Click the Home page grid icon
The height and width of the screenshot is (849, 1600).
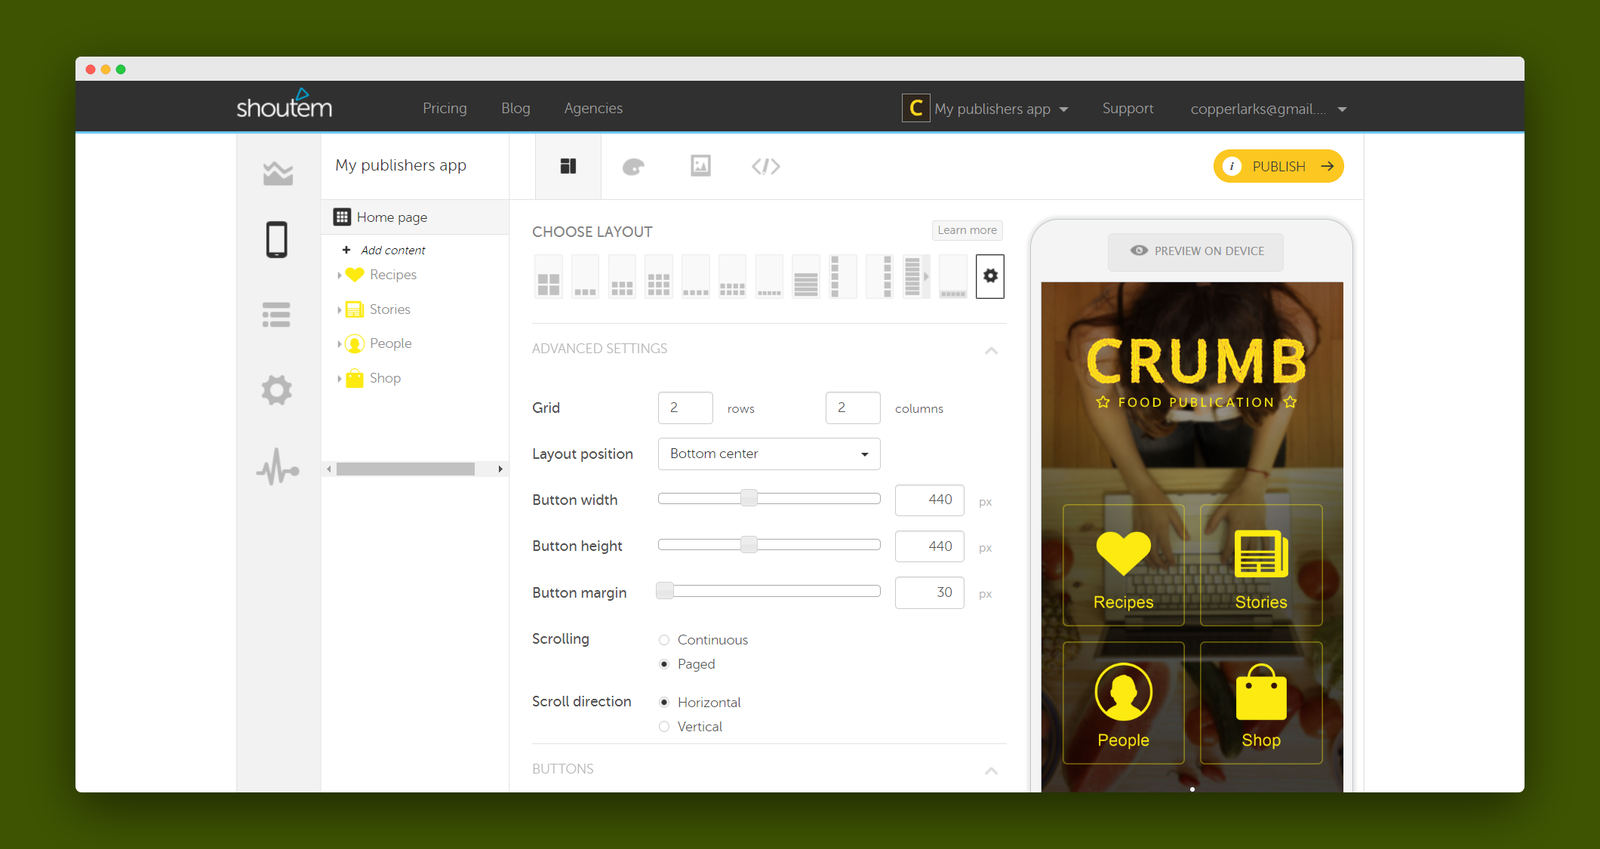click(342, 217)
